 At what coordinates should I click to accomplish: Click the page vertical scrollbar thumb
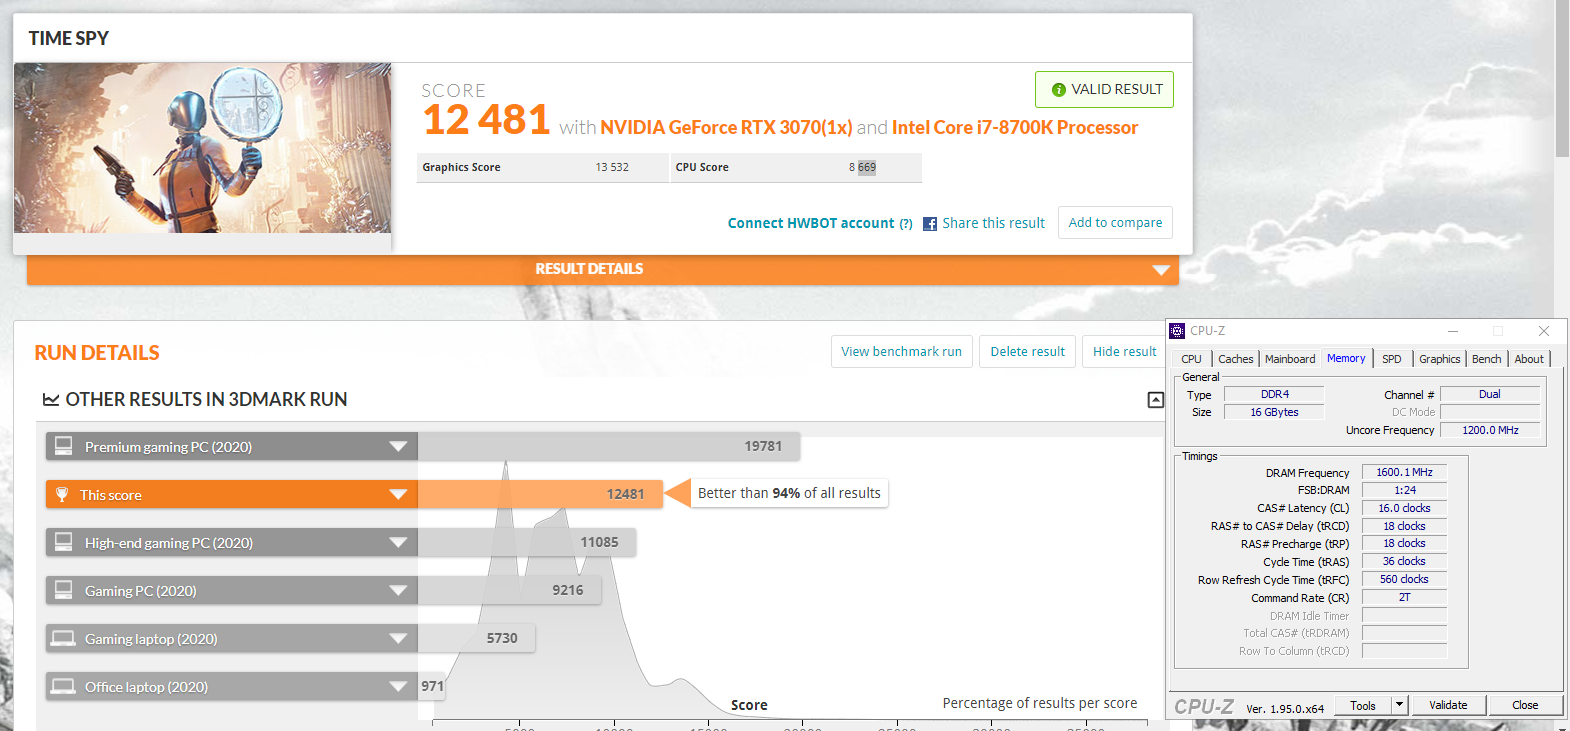click(1562, 78)
